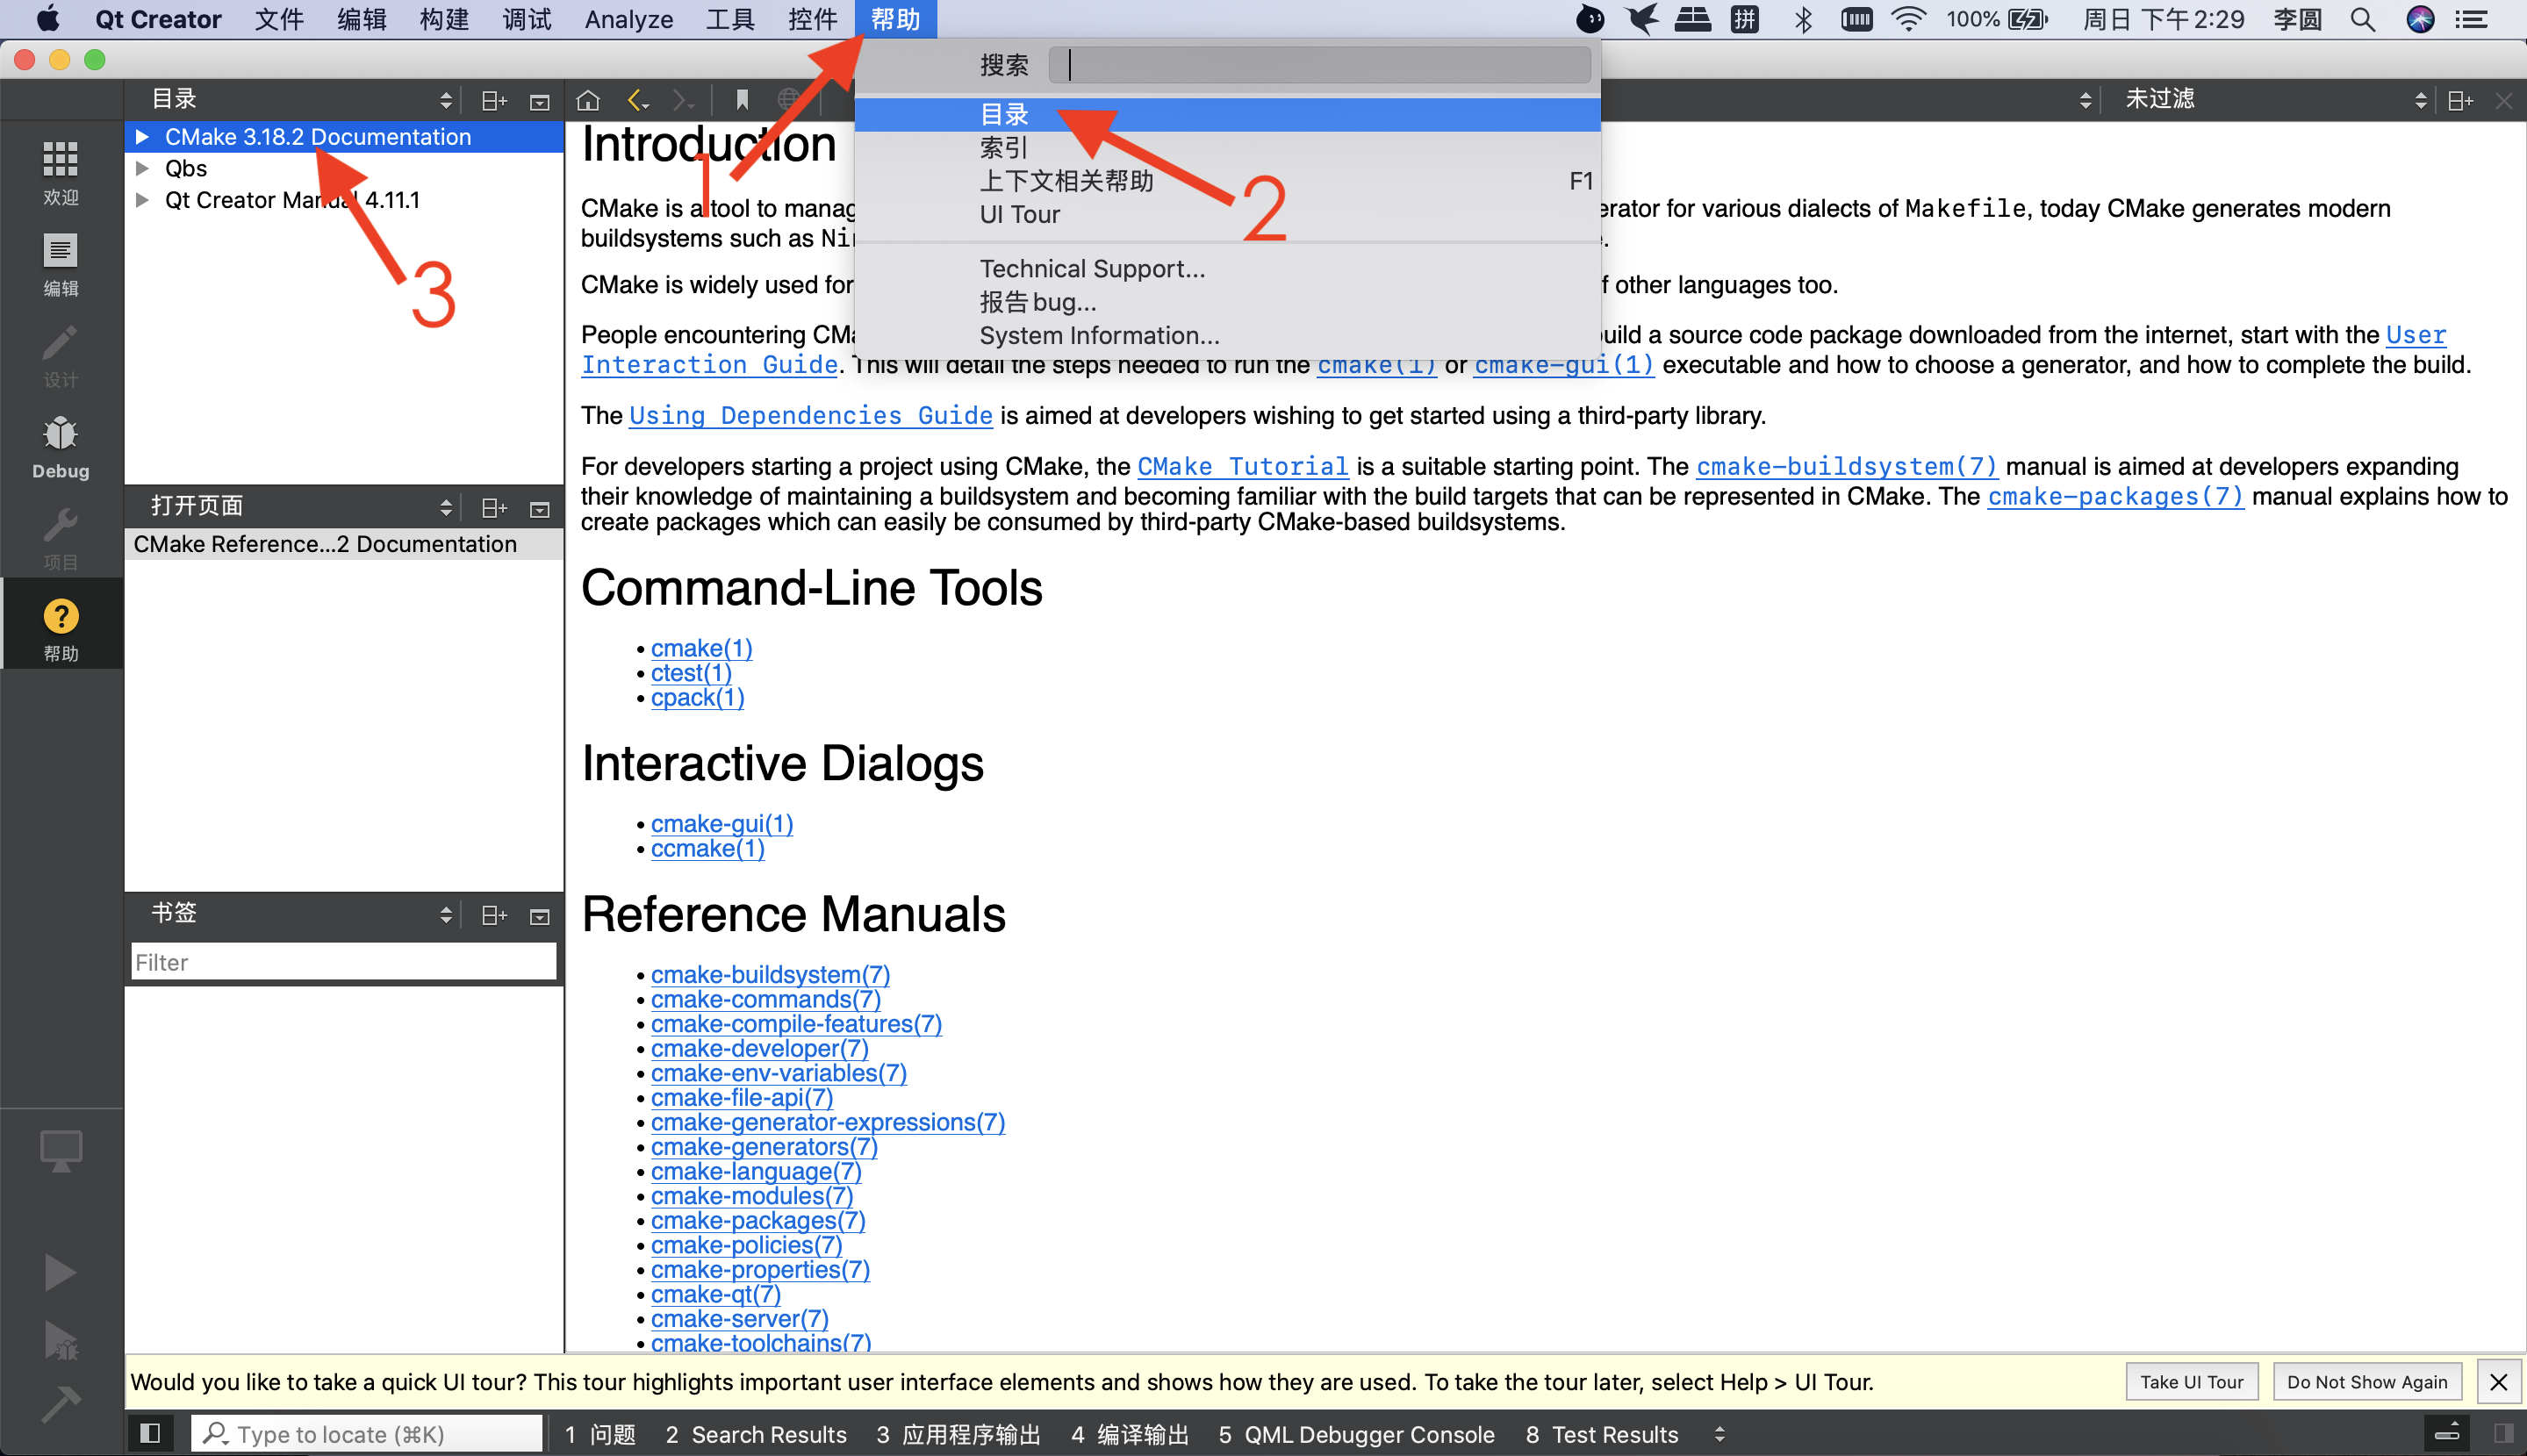The height and width of the screenshot is (1456, 2527).
Task: Expand the Qbs documentation tree node
Action: pos(142,168)
